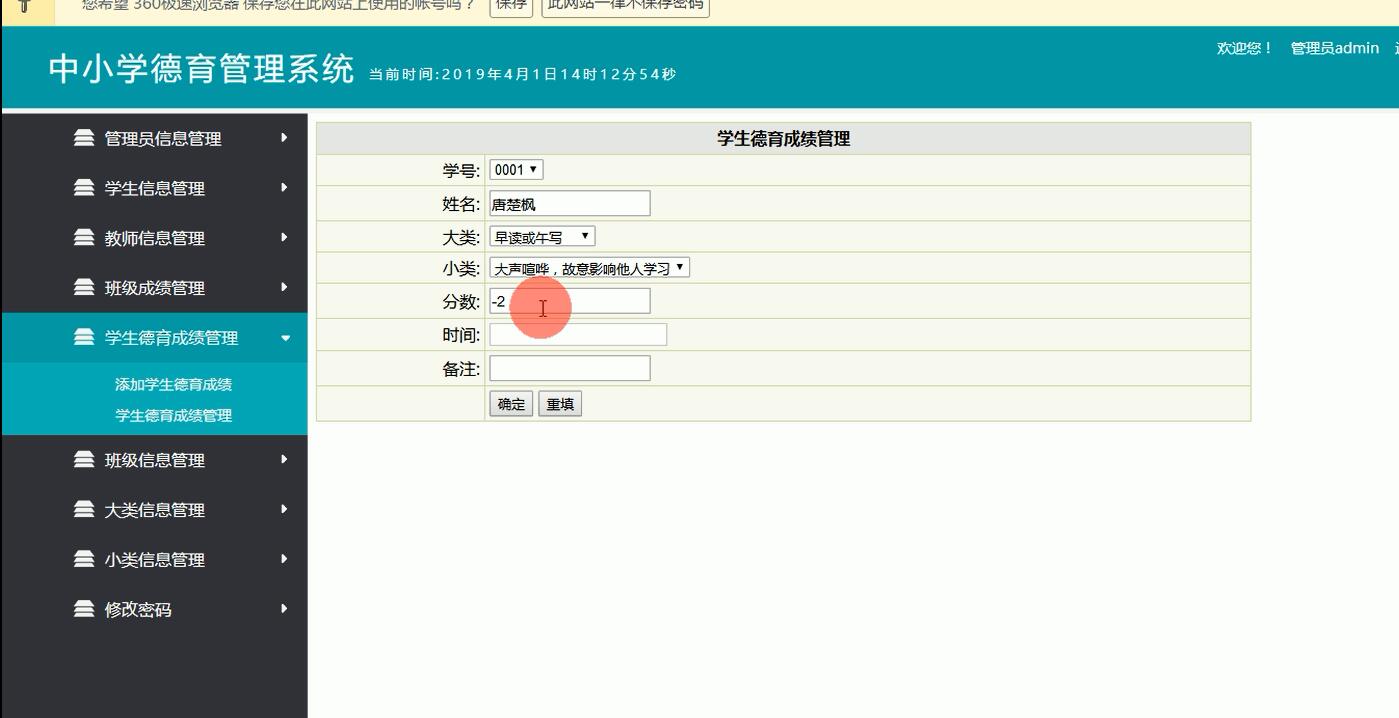
Task: Click the stack icon beside 学生德育成绩管理
Action: pos(84,338)
